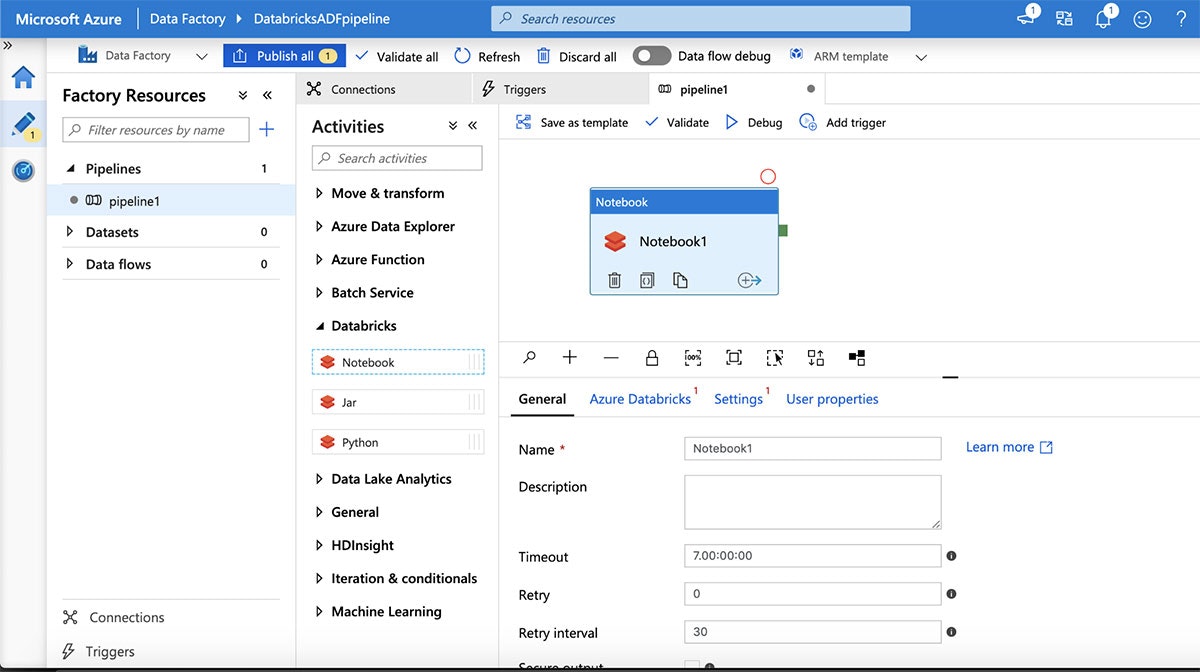
Task: Zoom out on canvas with minus icon
Action: click(x=611, y=357)
